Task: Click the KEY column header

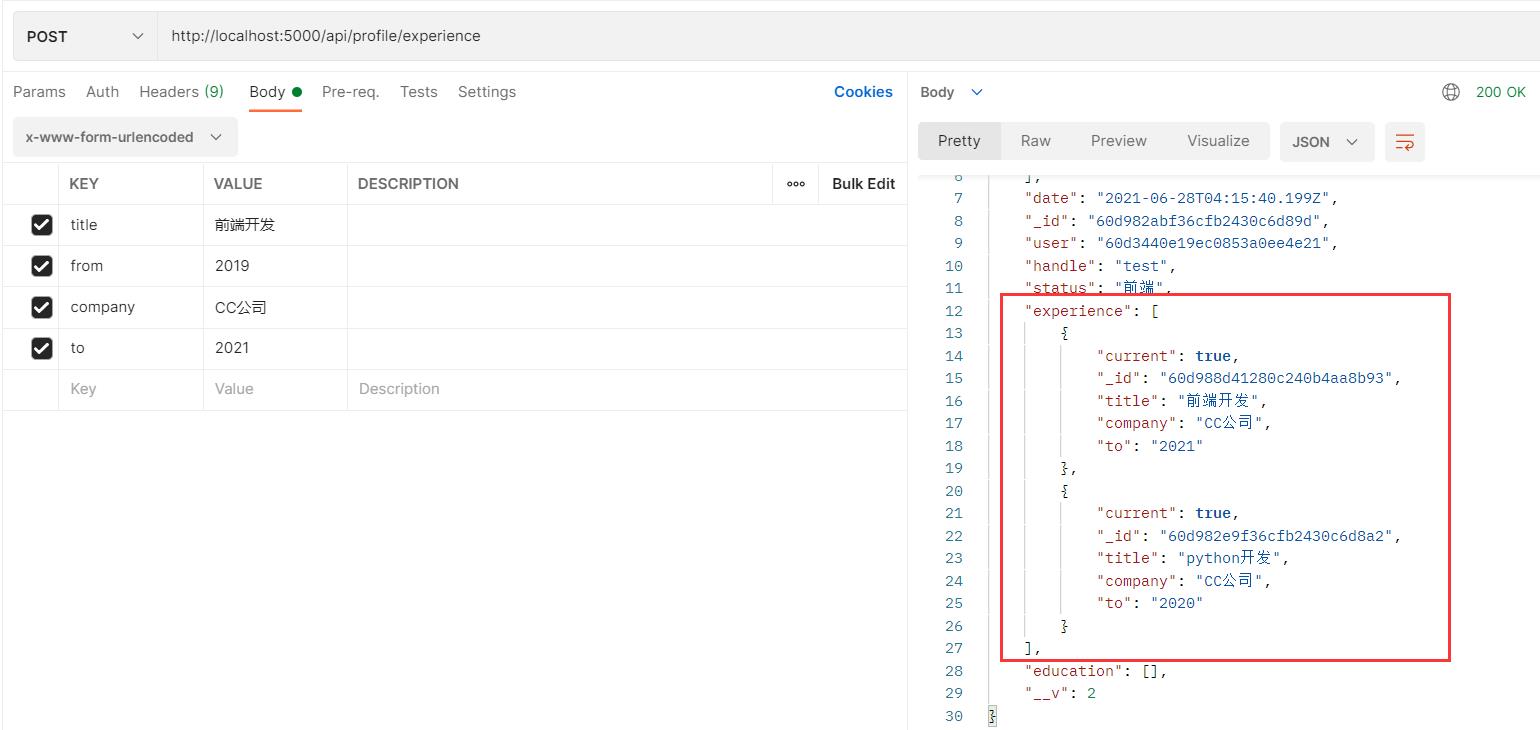Action: pyautogui.click(x=84, y=184)
